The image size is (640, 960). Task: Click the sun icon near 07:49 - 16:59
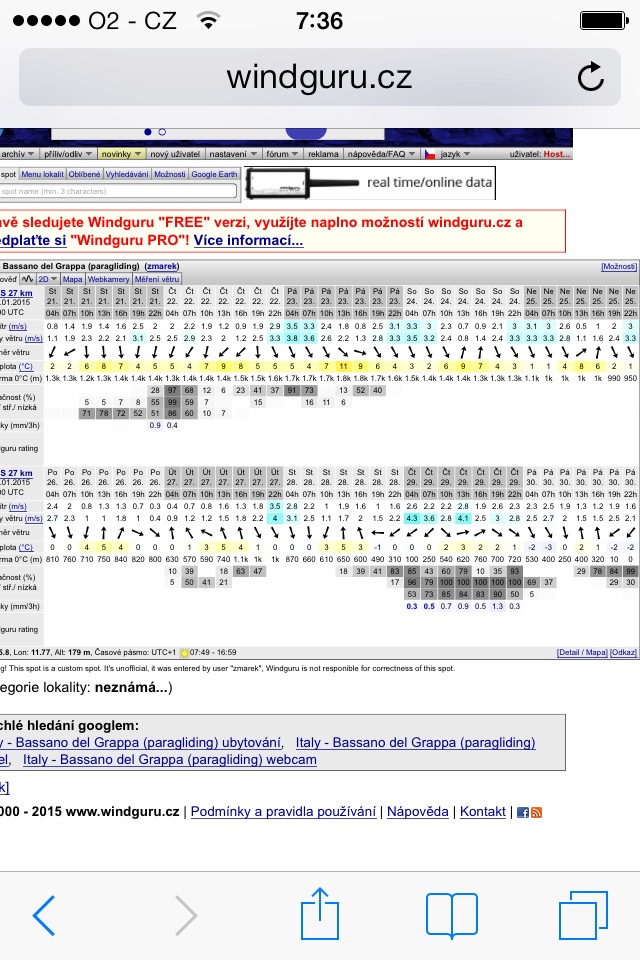click(183, 653)
